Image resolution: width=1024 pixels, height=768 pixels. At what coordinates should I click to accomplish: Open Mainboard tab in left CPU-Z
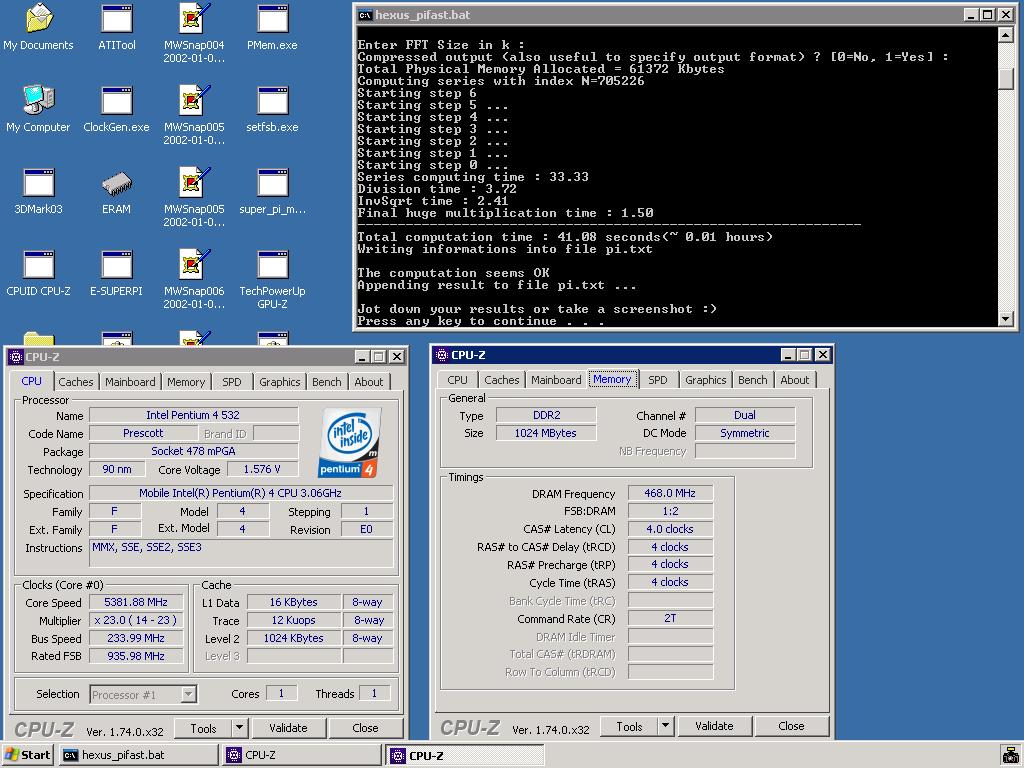pos(130,382)
